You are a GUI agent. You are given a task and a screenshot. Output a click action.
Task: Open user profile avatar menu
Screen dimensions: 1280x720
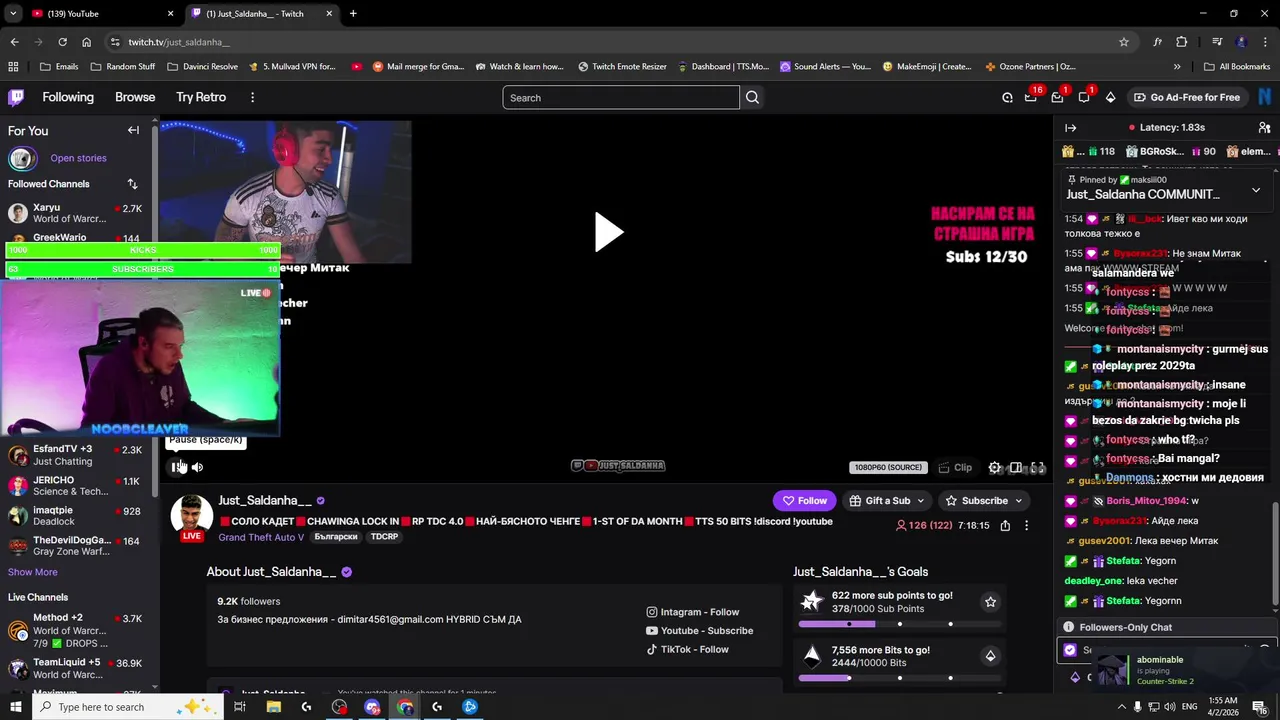[1264, 97]
